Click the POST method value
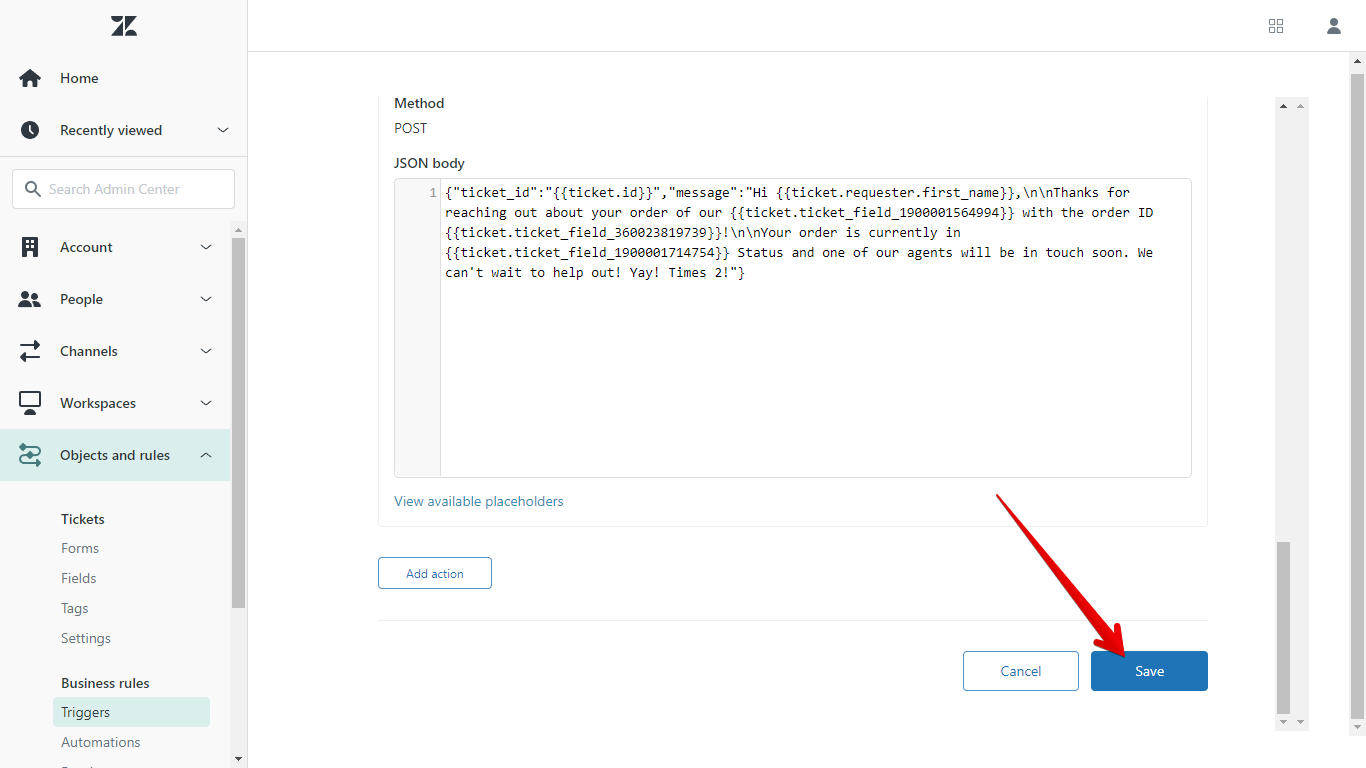Screen dimensions: 1366x768 point(411,128)
